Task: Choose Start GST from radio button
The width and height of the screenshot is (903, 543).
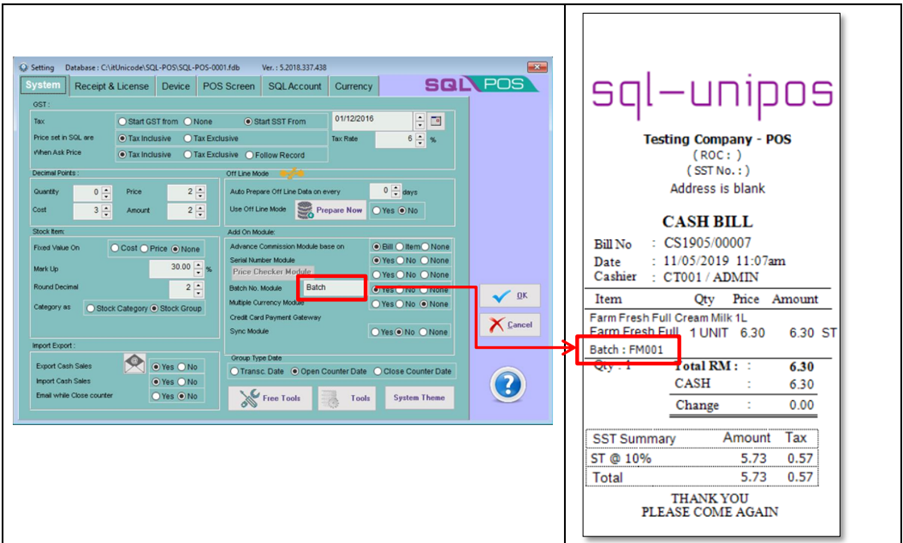Action: pyautogui.click(x=122, y=121)
